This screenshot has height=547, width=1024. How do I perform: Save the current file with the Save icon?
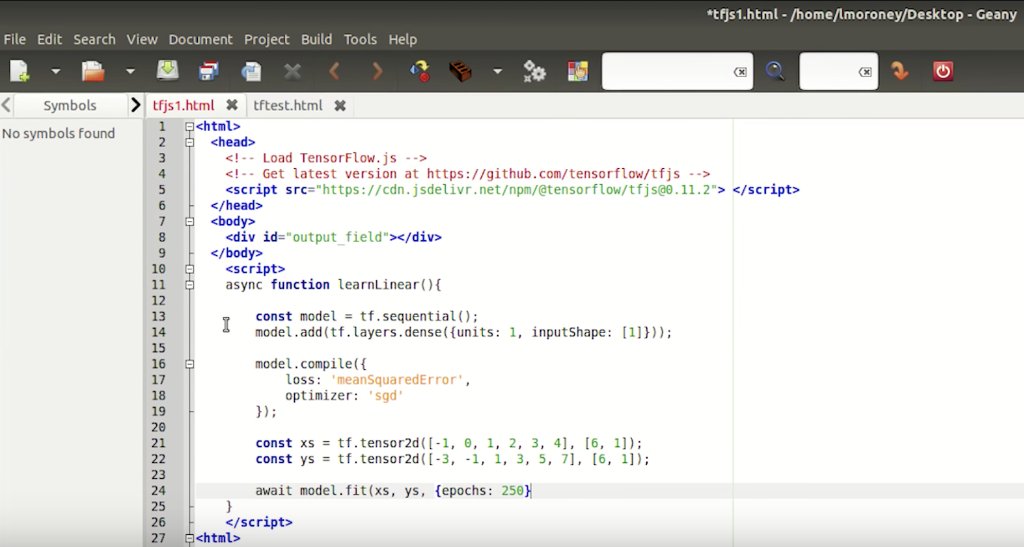(x=167, y=70)
